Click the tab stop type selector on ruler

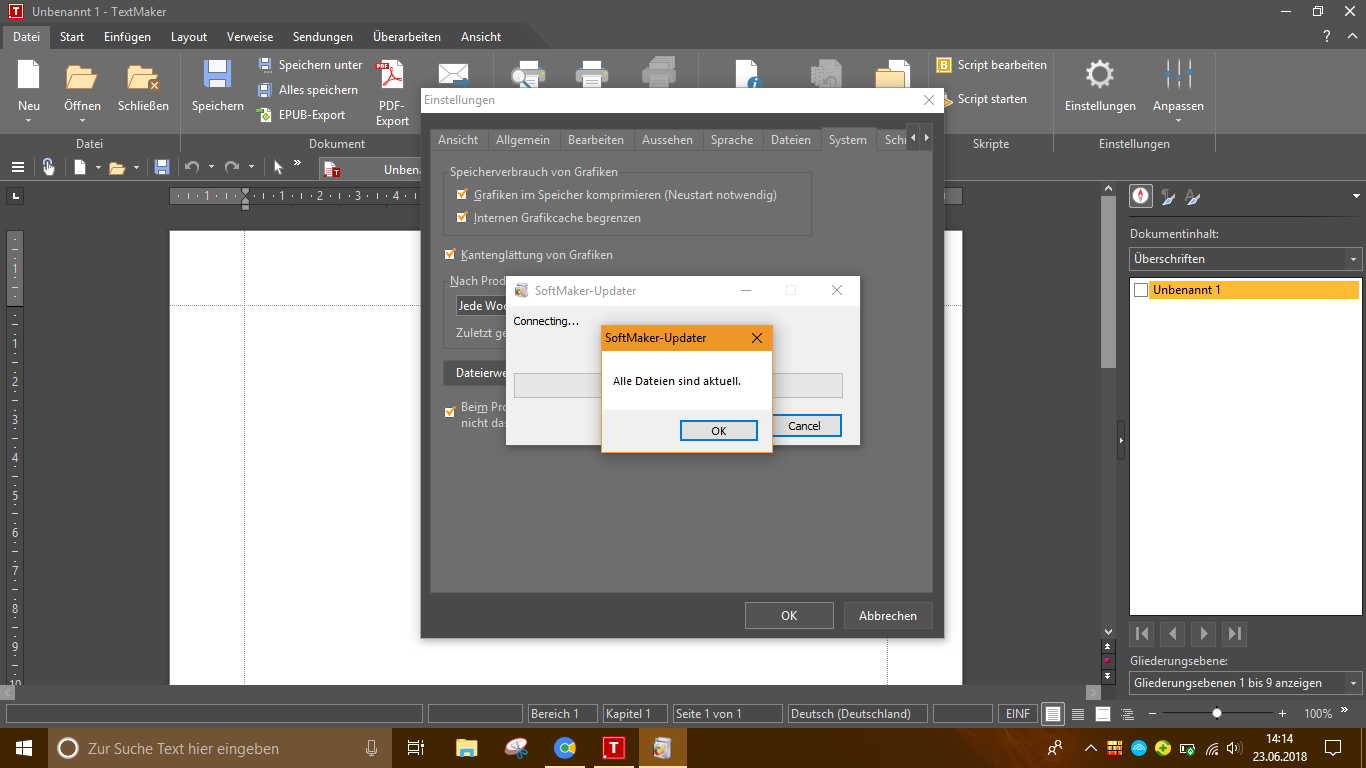click(15, 196)
